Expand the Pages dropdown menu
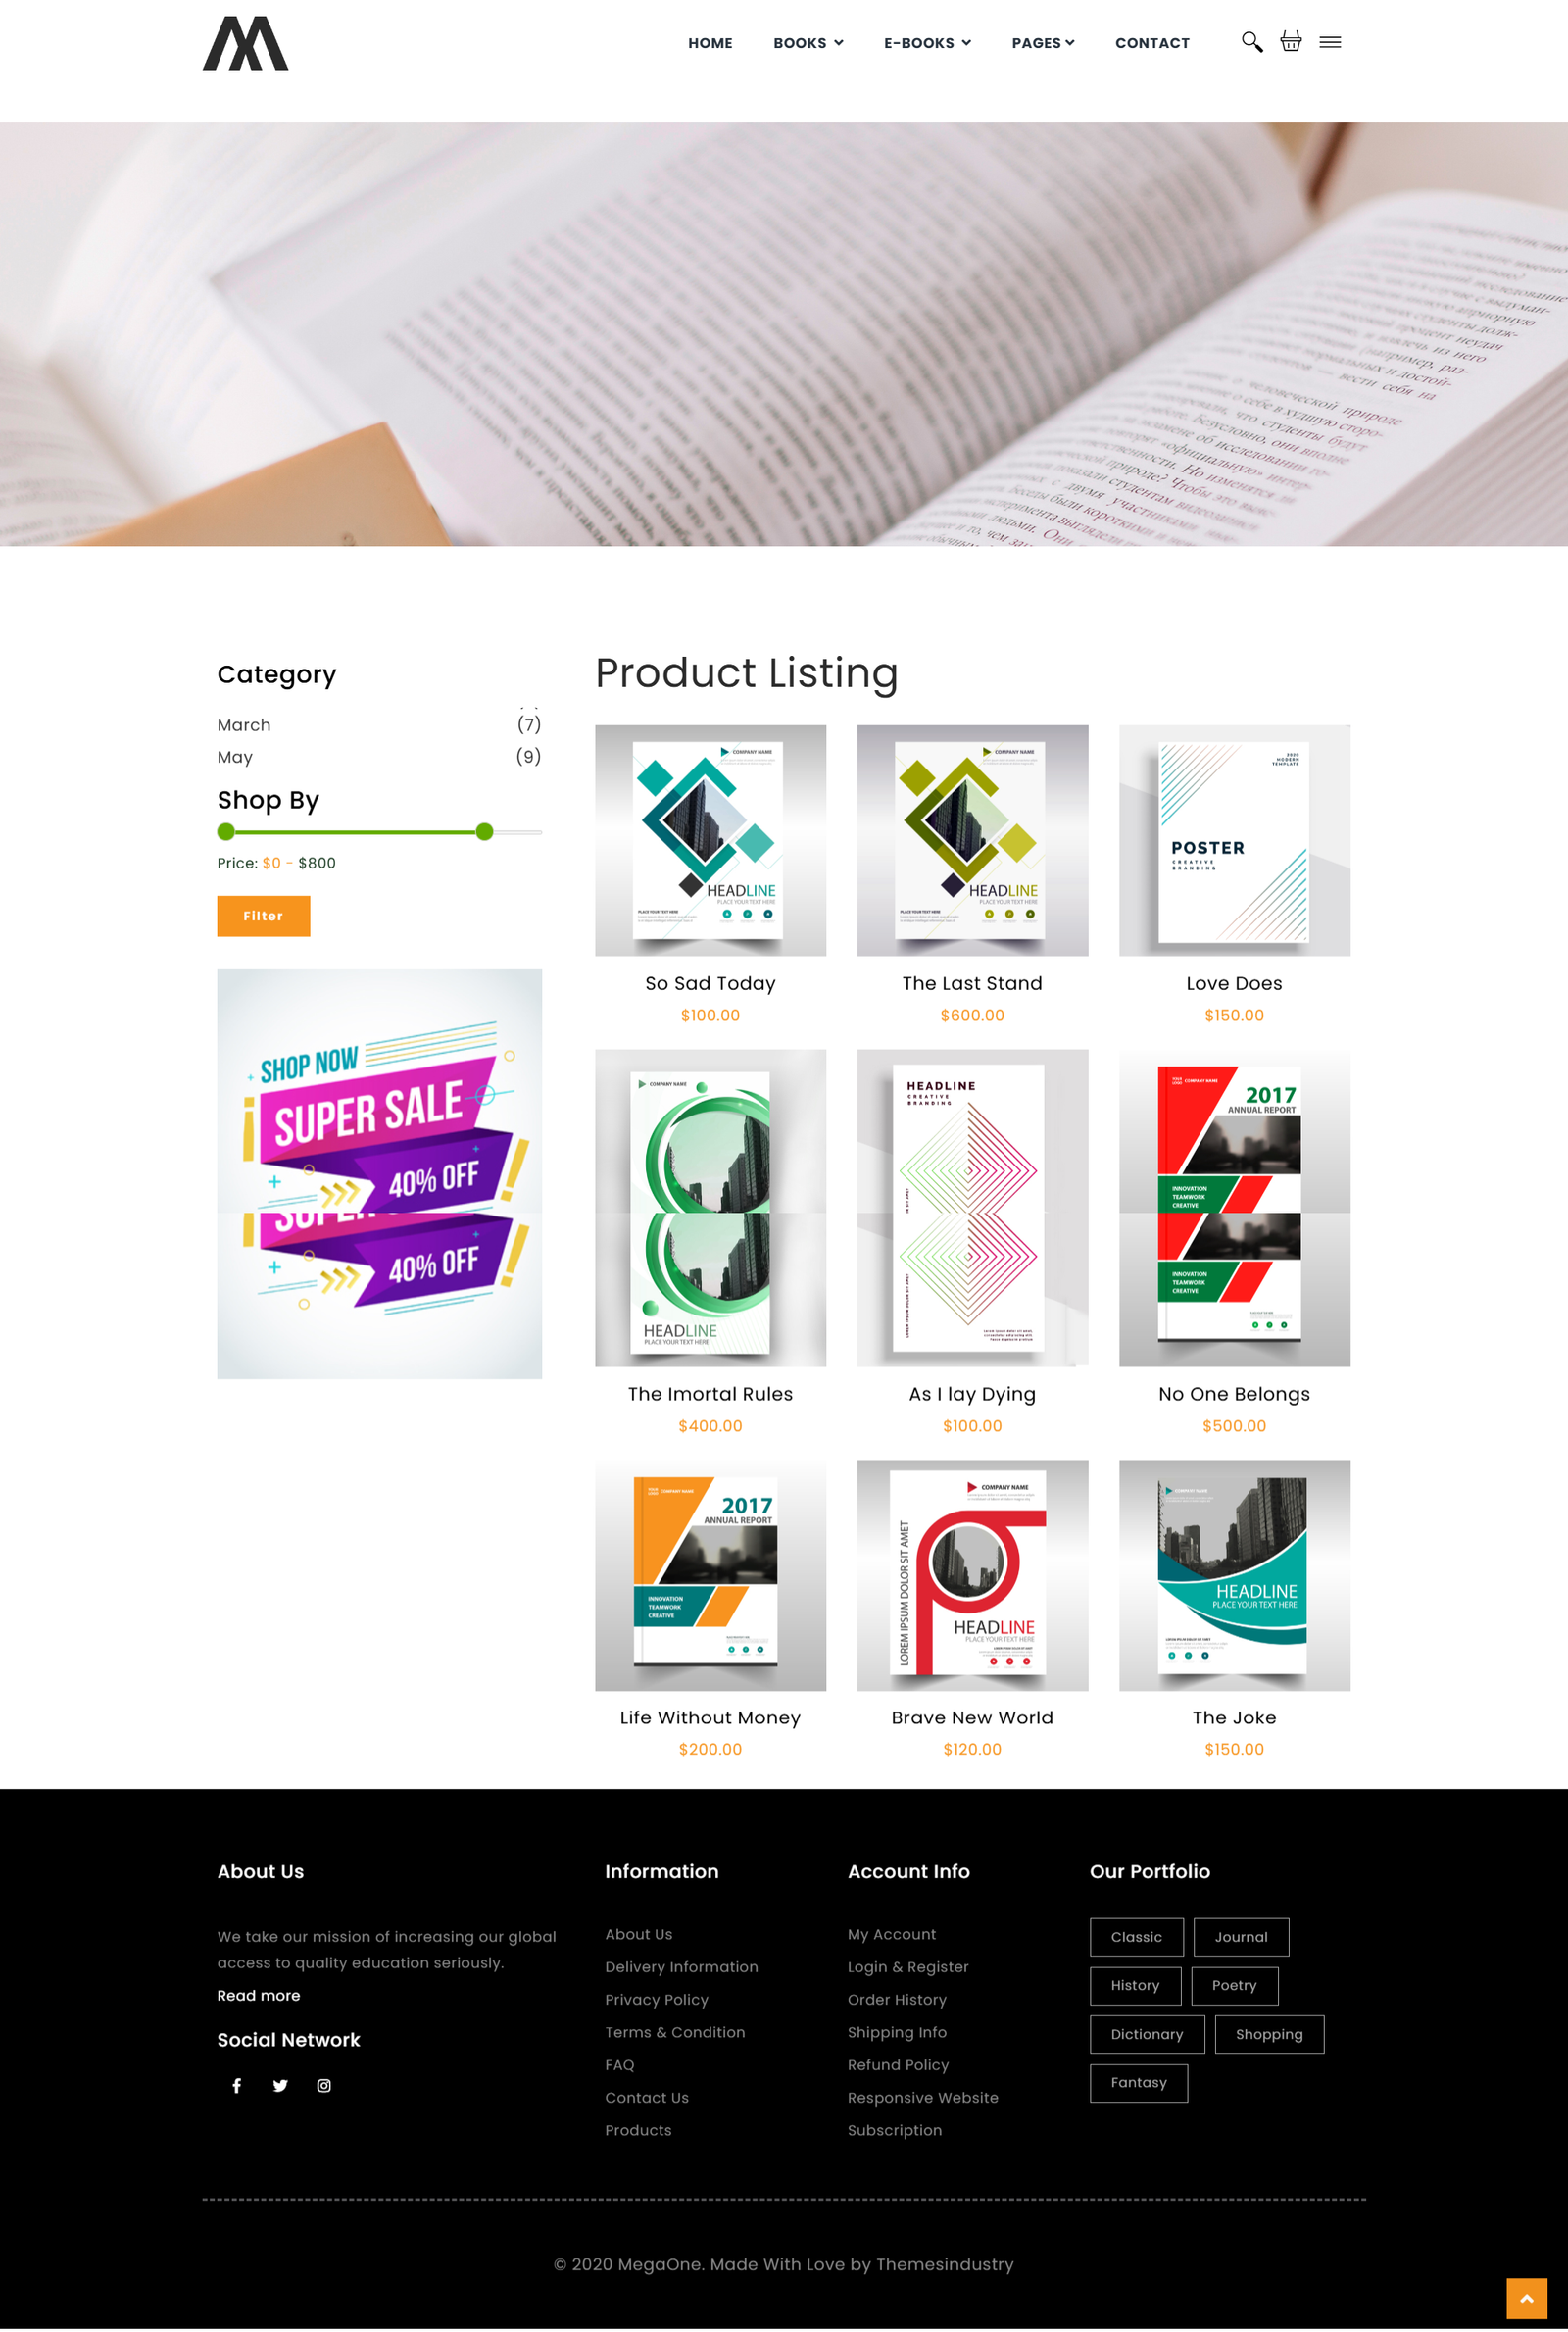Screen dimensions: 1568x2332 1043,43
